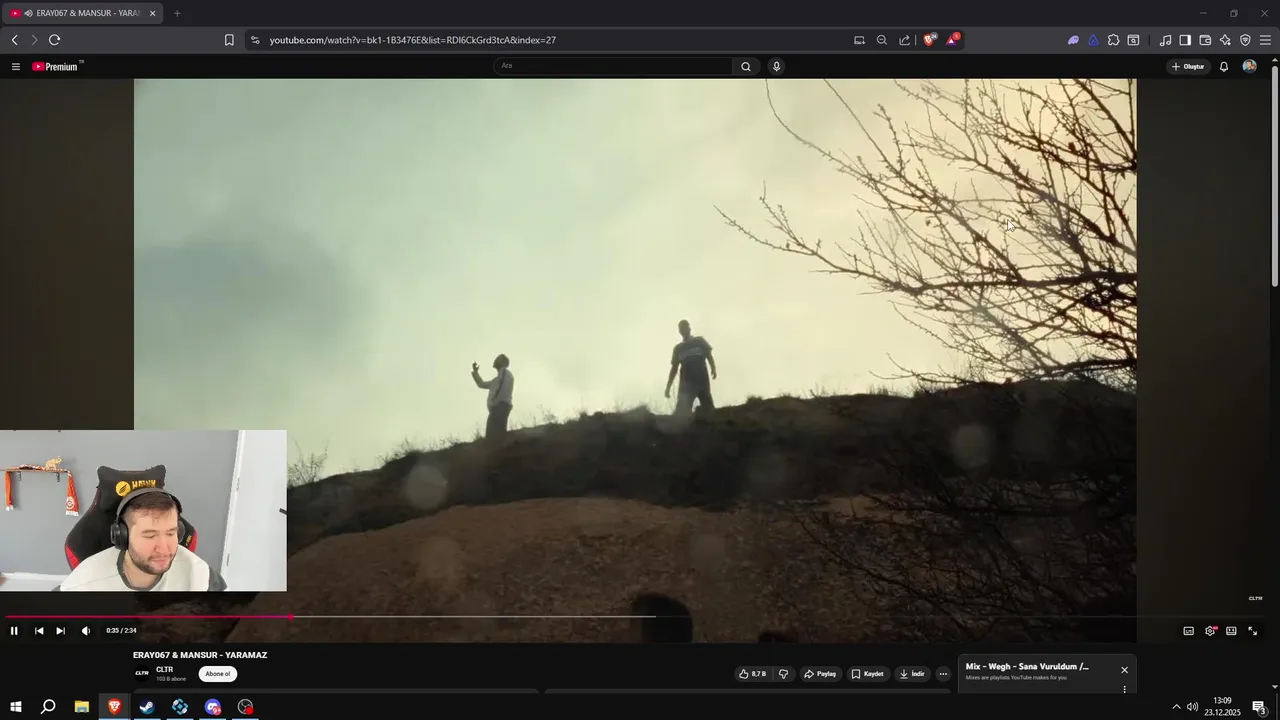
Task: Open YouTube notifications bell
Action: tap(1224, 67)
